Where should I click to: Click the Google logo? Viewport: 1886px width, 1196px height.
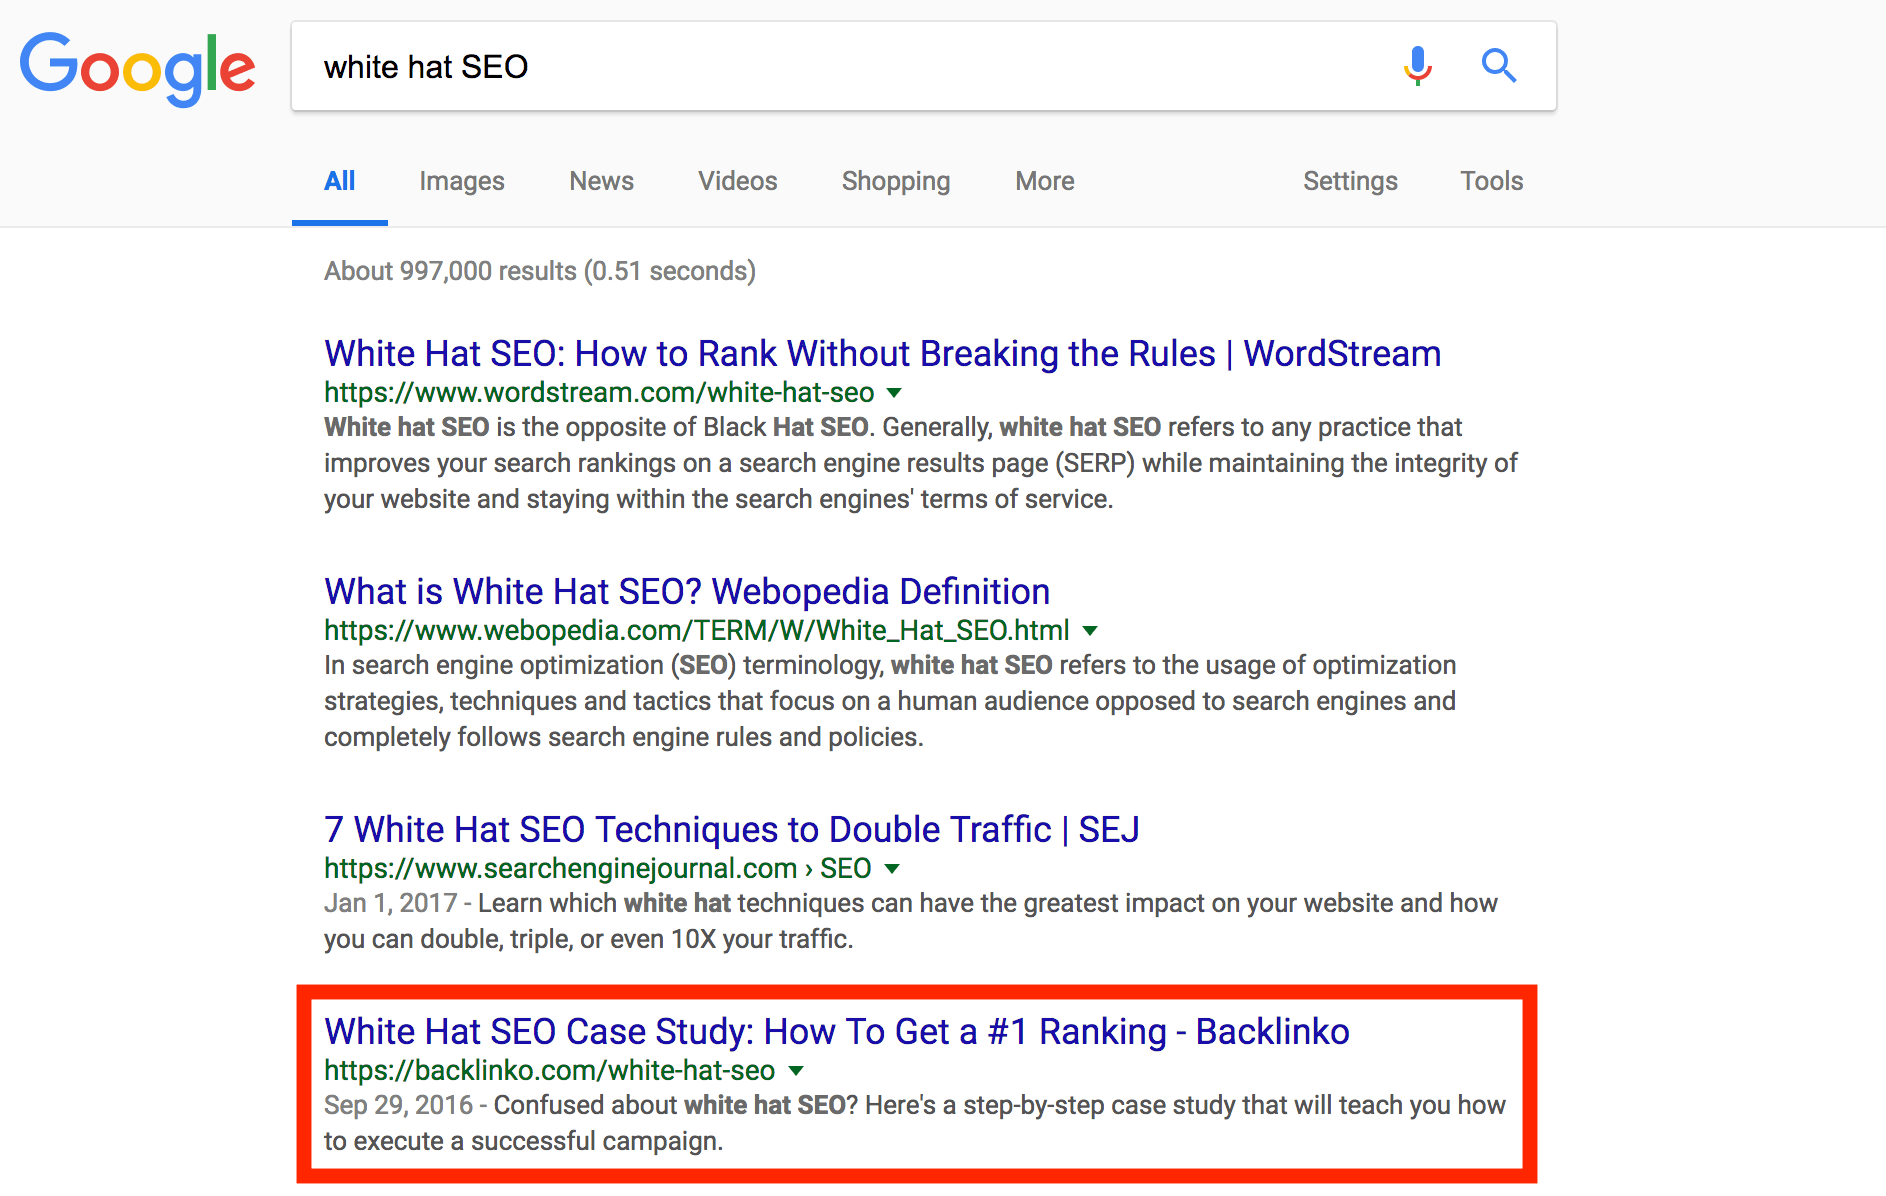(137, 67)
